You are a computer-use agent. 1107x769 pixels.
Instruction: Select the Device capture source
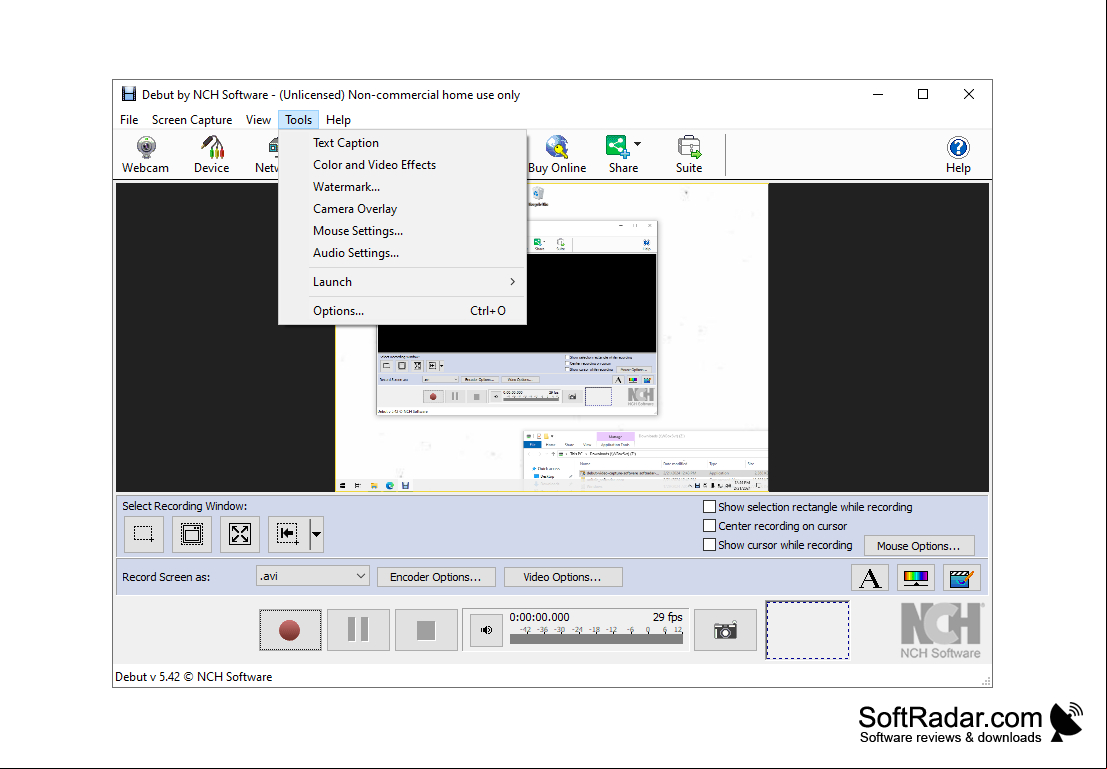[x=211, y=155]
